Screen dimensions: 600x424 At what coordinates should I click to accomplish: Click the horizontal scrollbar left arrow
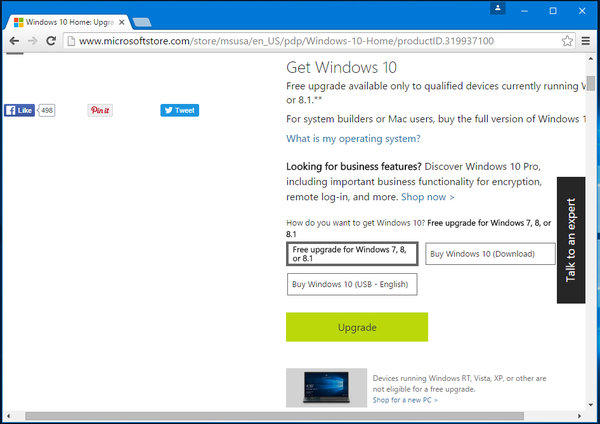click(x=8, y=416)
